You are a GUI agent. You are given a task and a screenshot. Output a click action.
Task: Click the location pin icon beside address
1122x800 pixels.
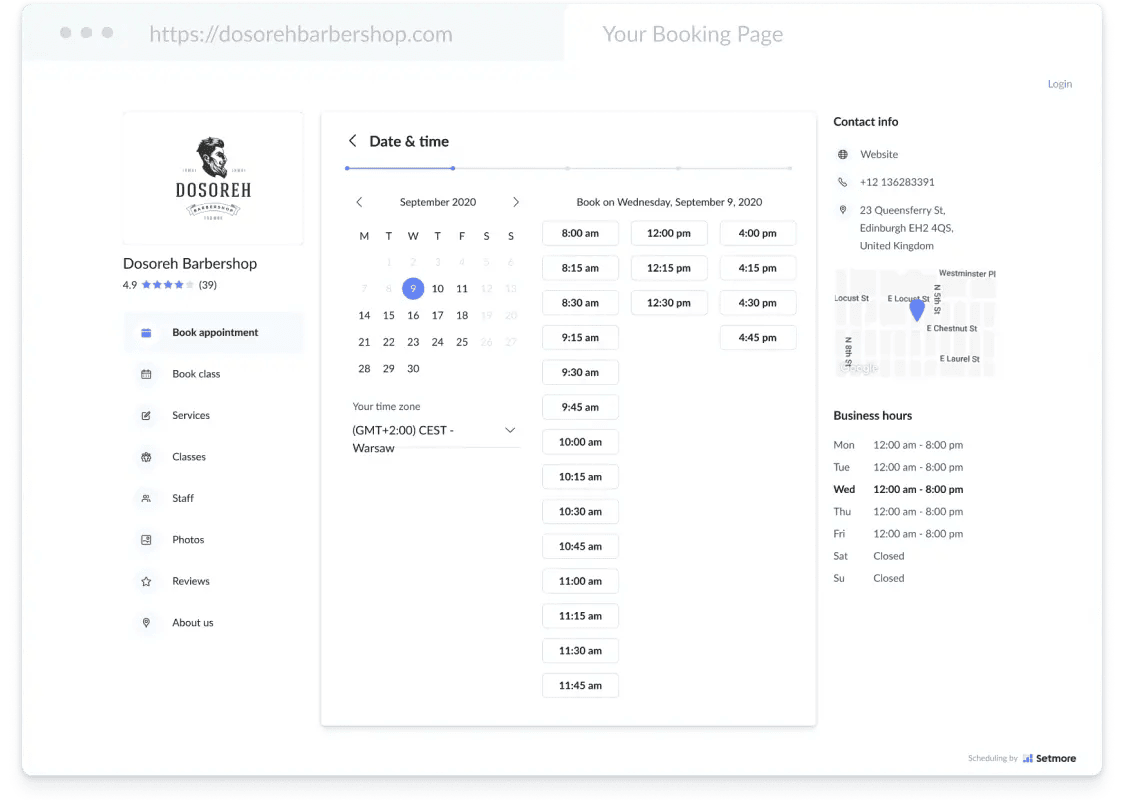[843, 210]
